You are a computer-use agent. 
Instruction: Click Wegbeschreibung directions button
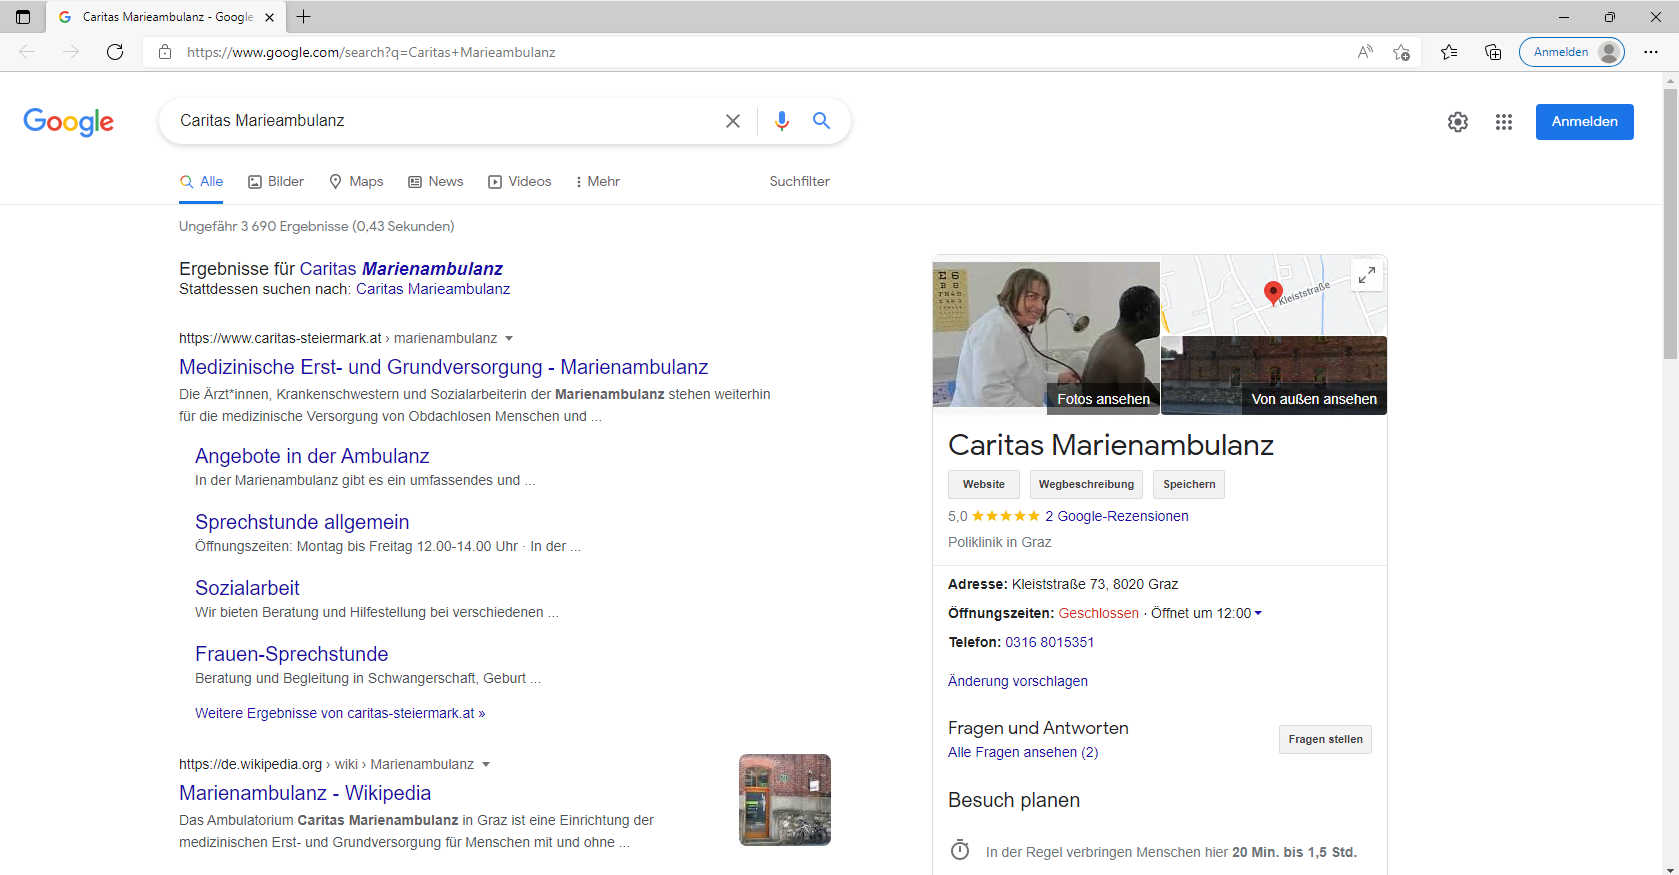point(1086,484)
